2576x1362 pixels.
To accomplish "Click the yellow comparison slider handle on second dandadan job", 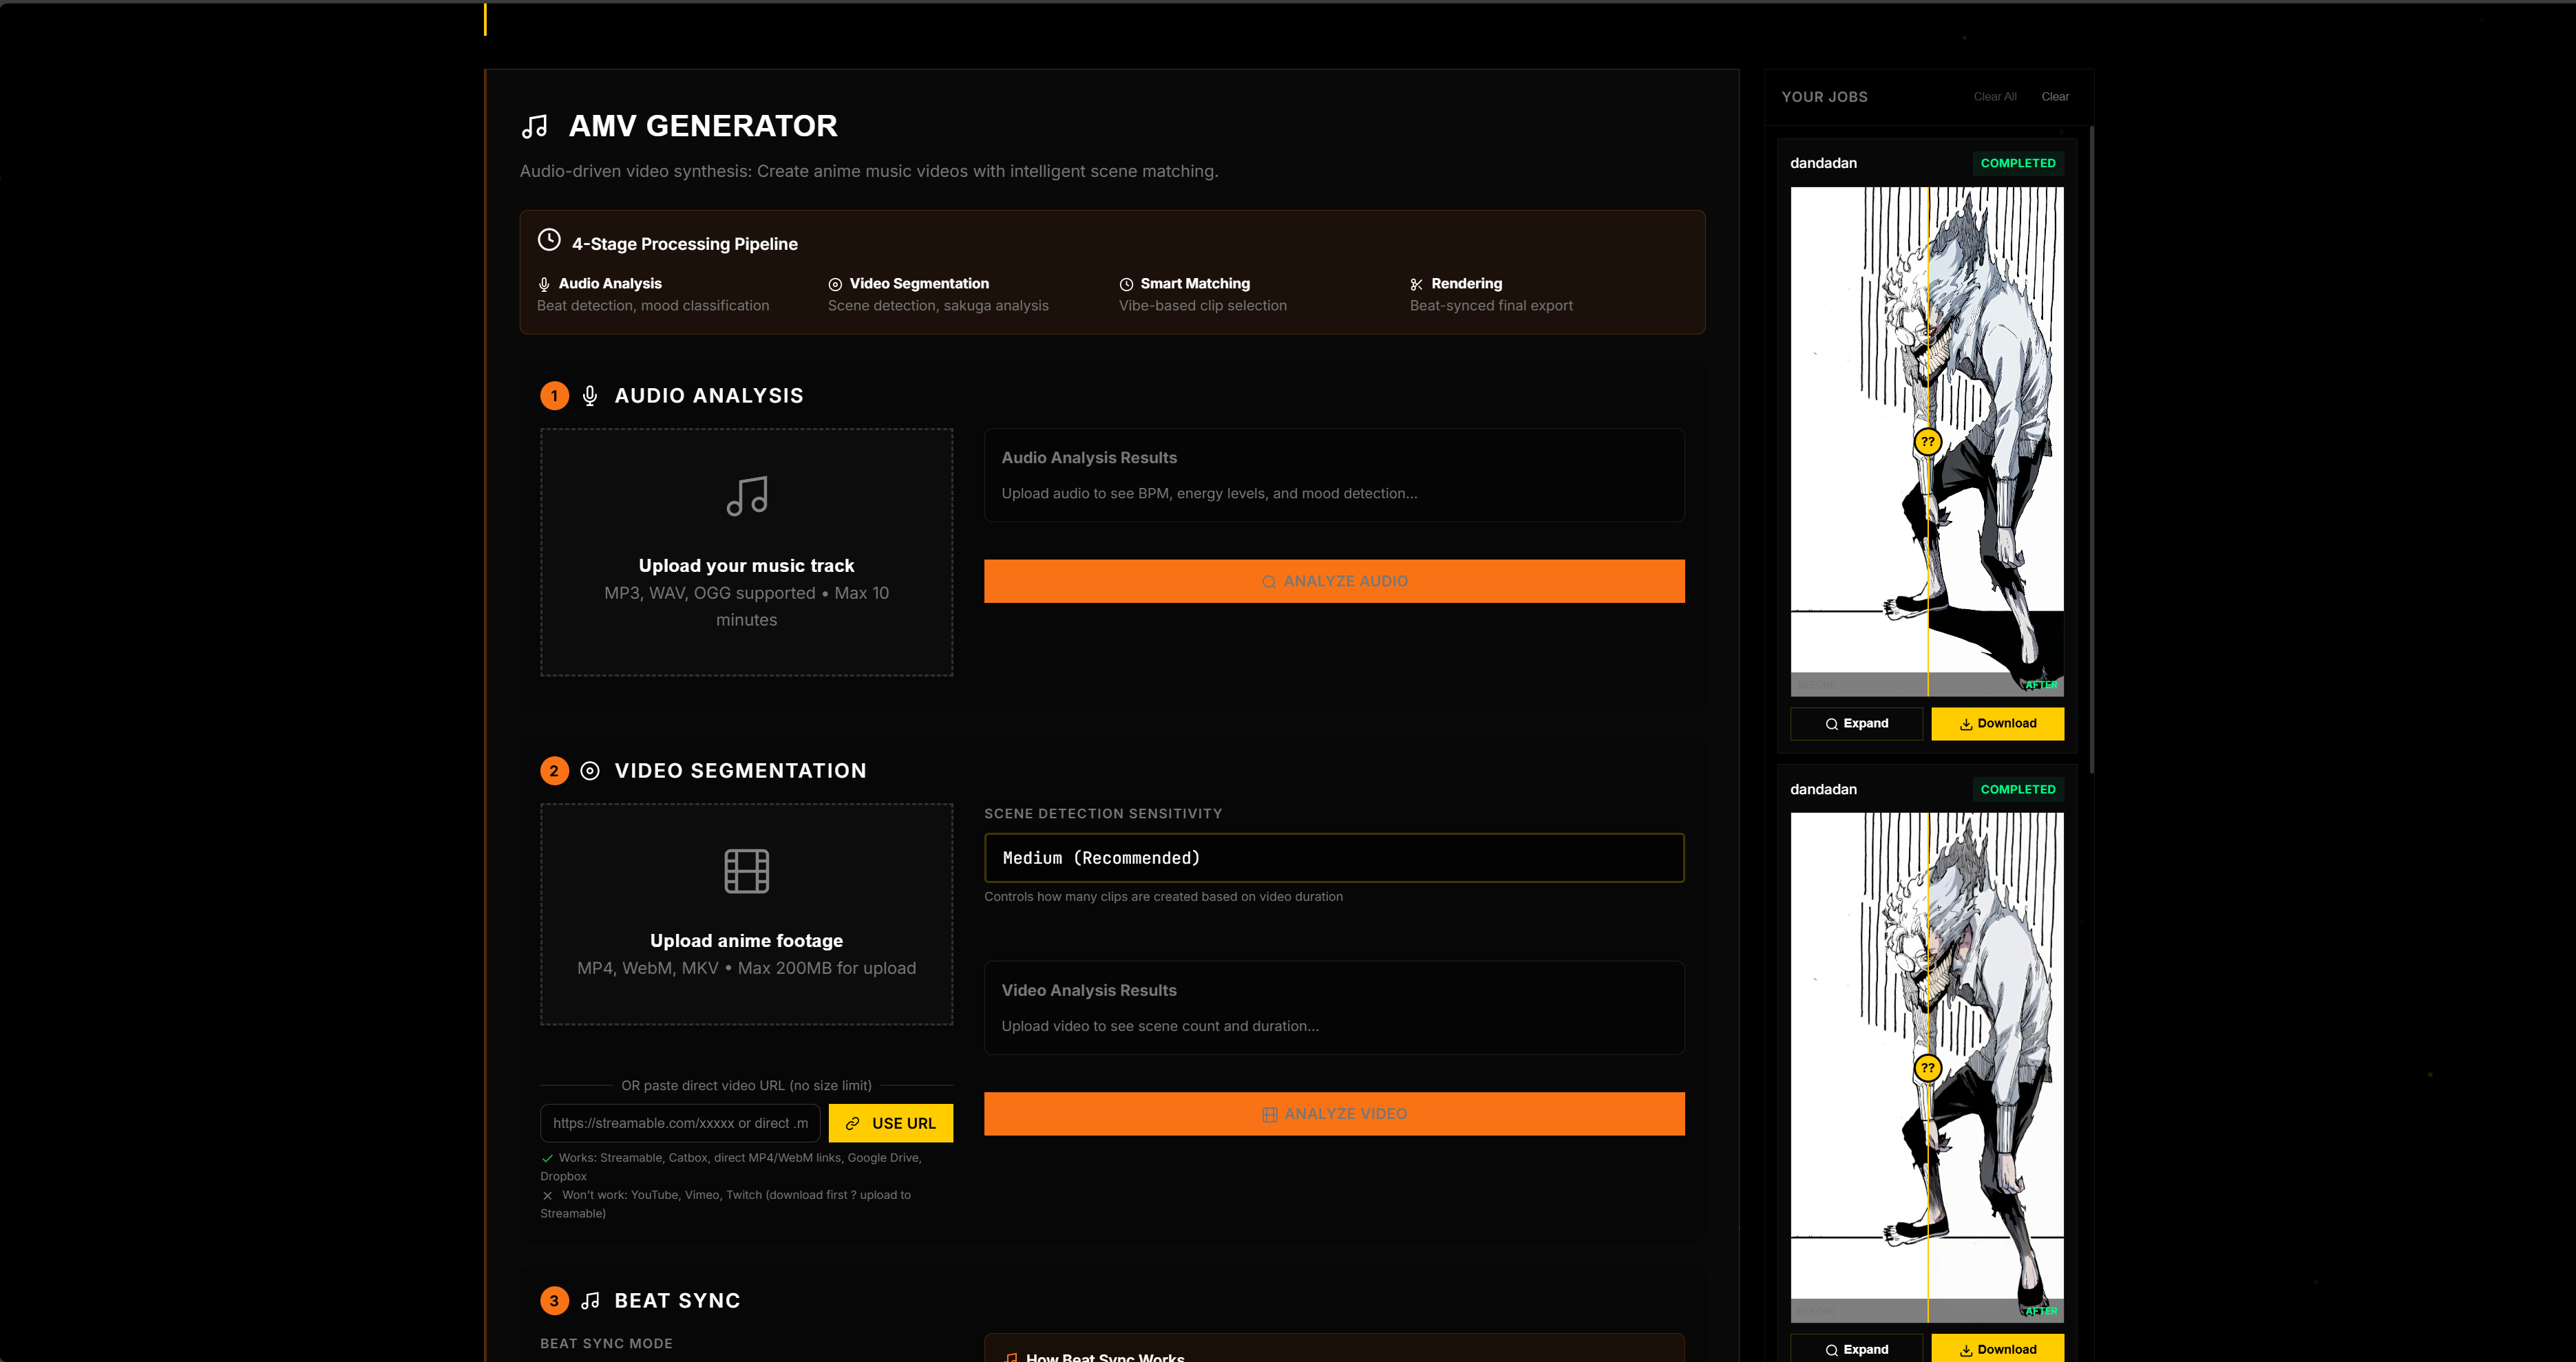I will click(x=1927, y=1068).
